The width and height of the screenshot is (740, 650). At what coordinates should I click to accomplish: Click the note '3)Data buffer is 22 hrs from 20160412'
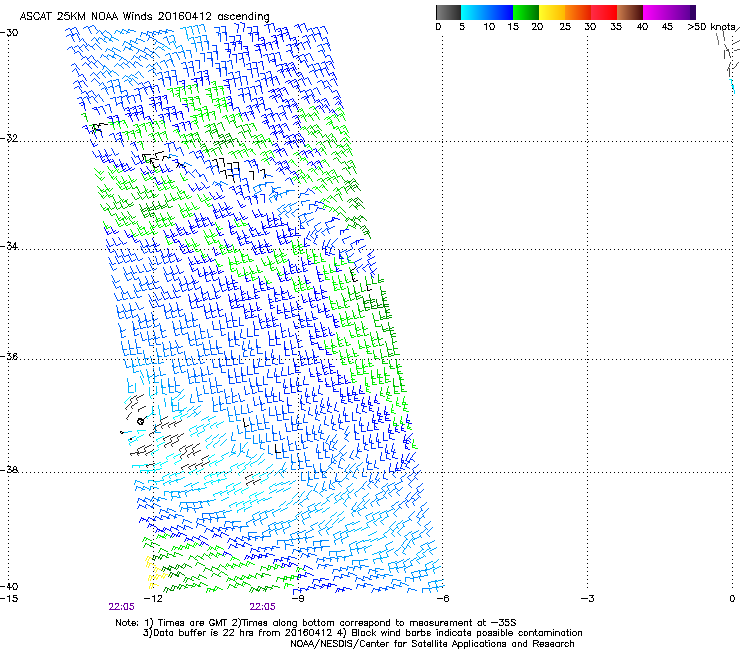[x=237, y=633]
